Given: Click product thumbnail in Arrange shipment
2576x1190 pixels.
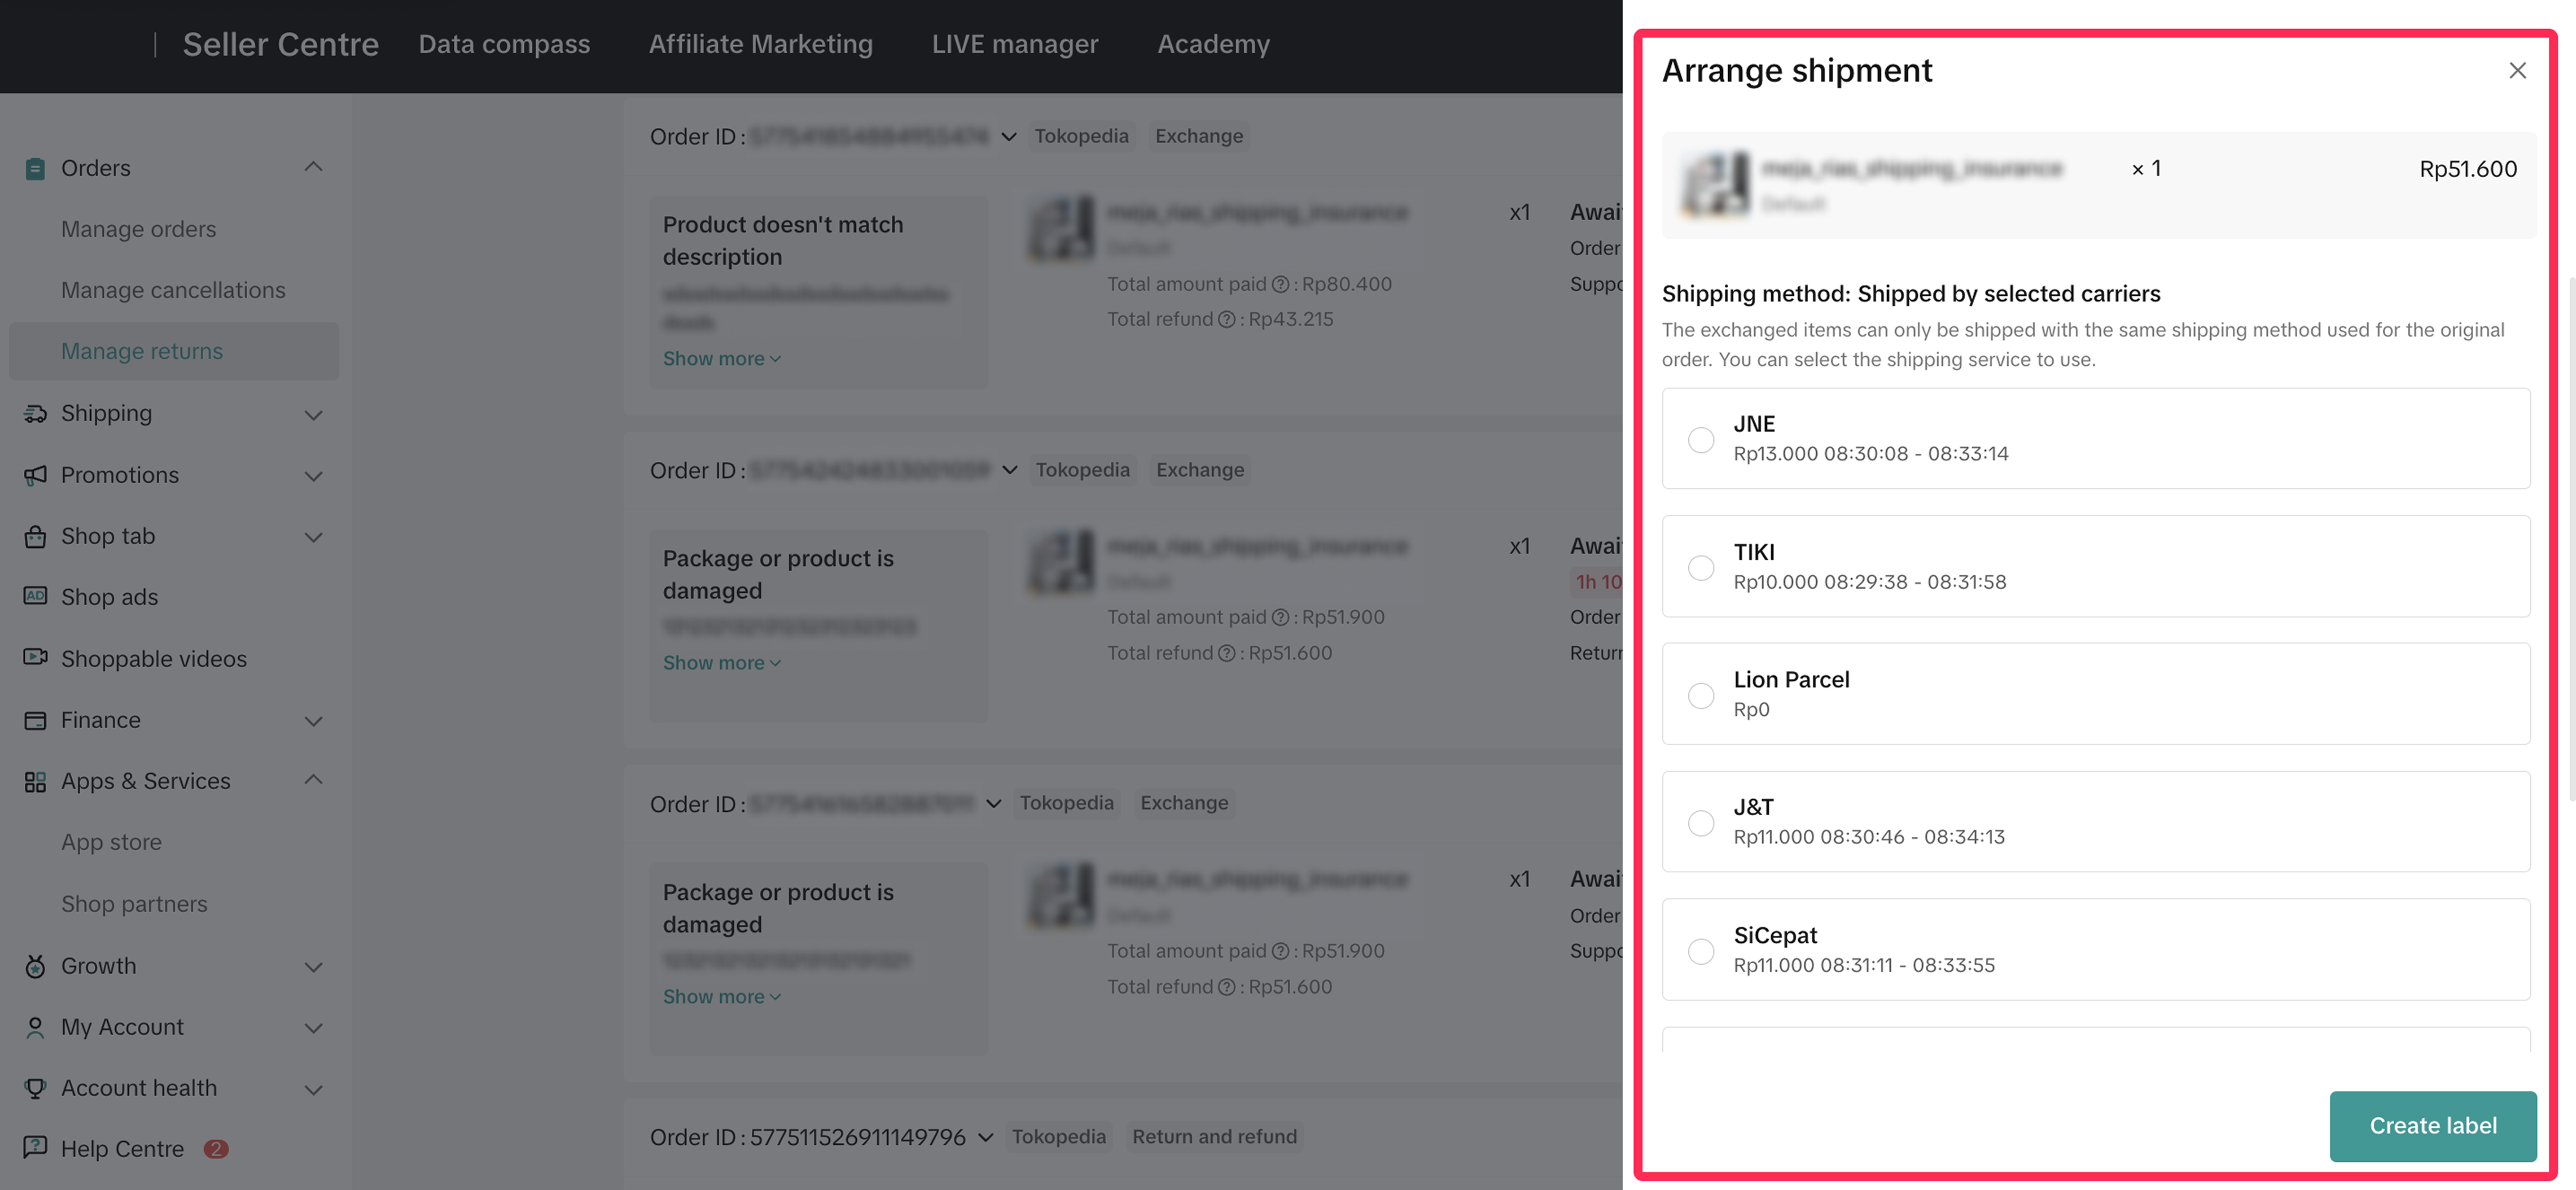Looking at the screenshot, I should 1716,184.
